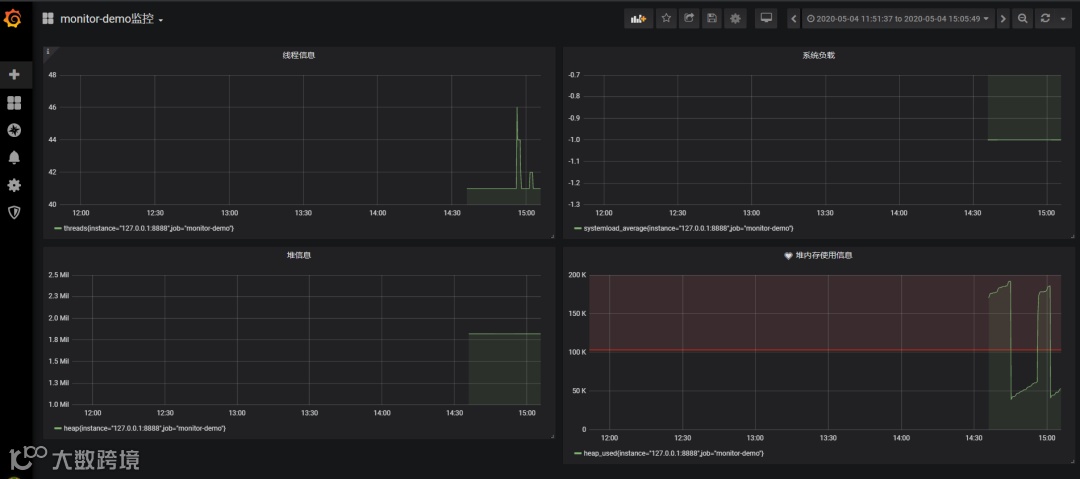Open color picker for heap_used legend swatch
1080x479 pixels.
(577, 453)
